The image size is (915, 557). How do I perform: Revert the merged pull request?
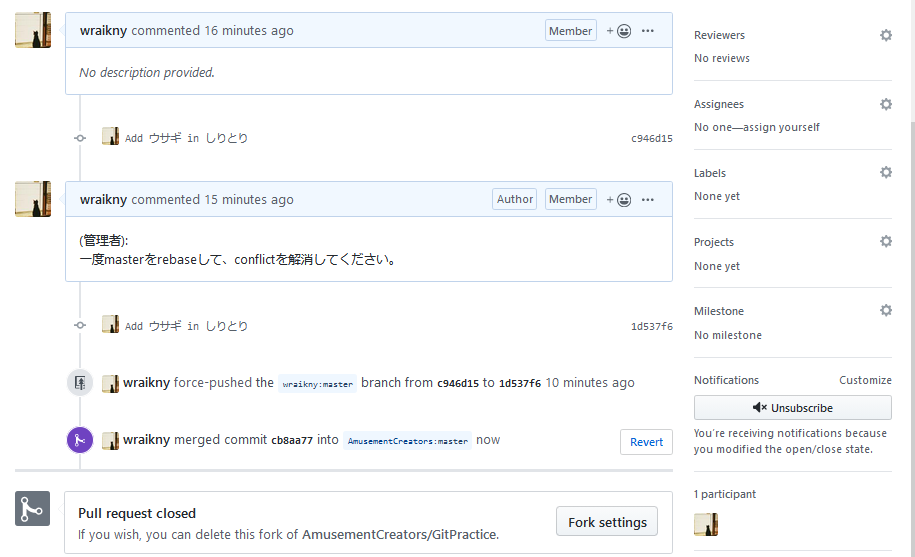click(x=646, y=442)
